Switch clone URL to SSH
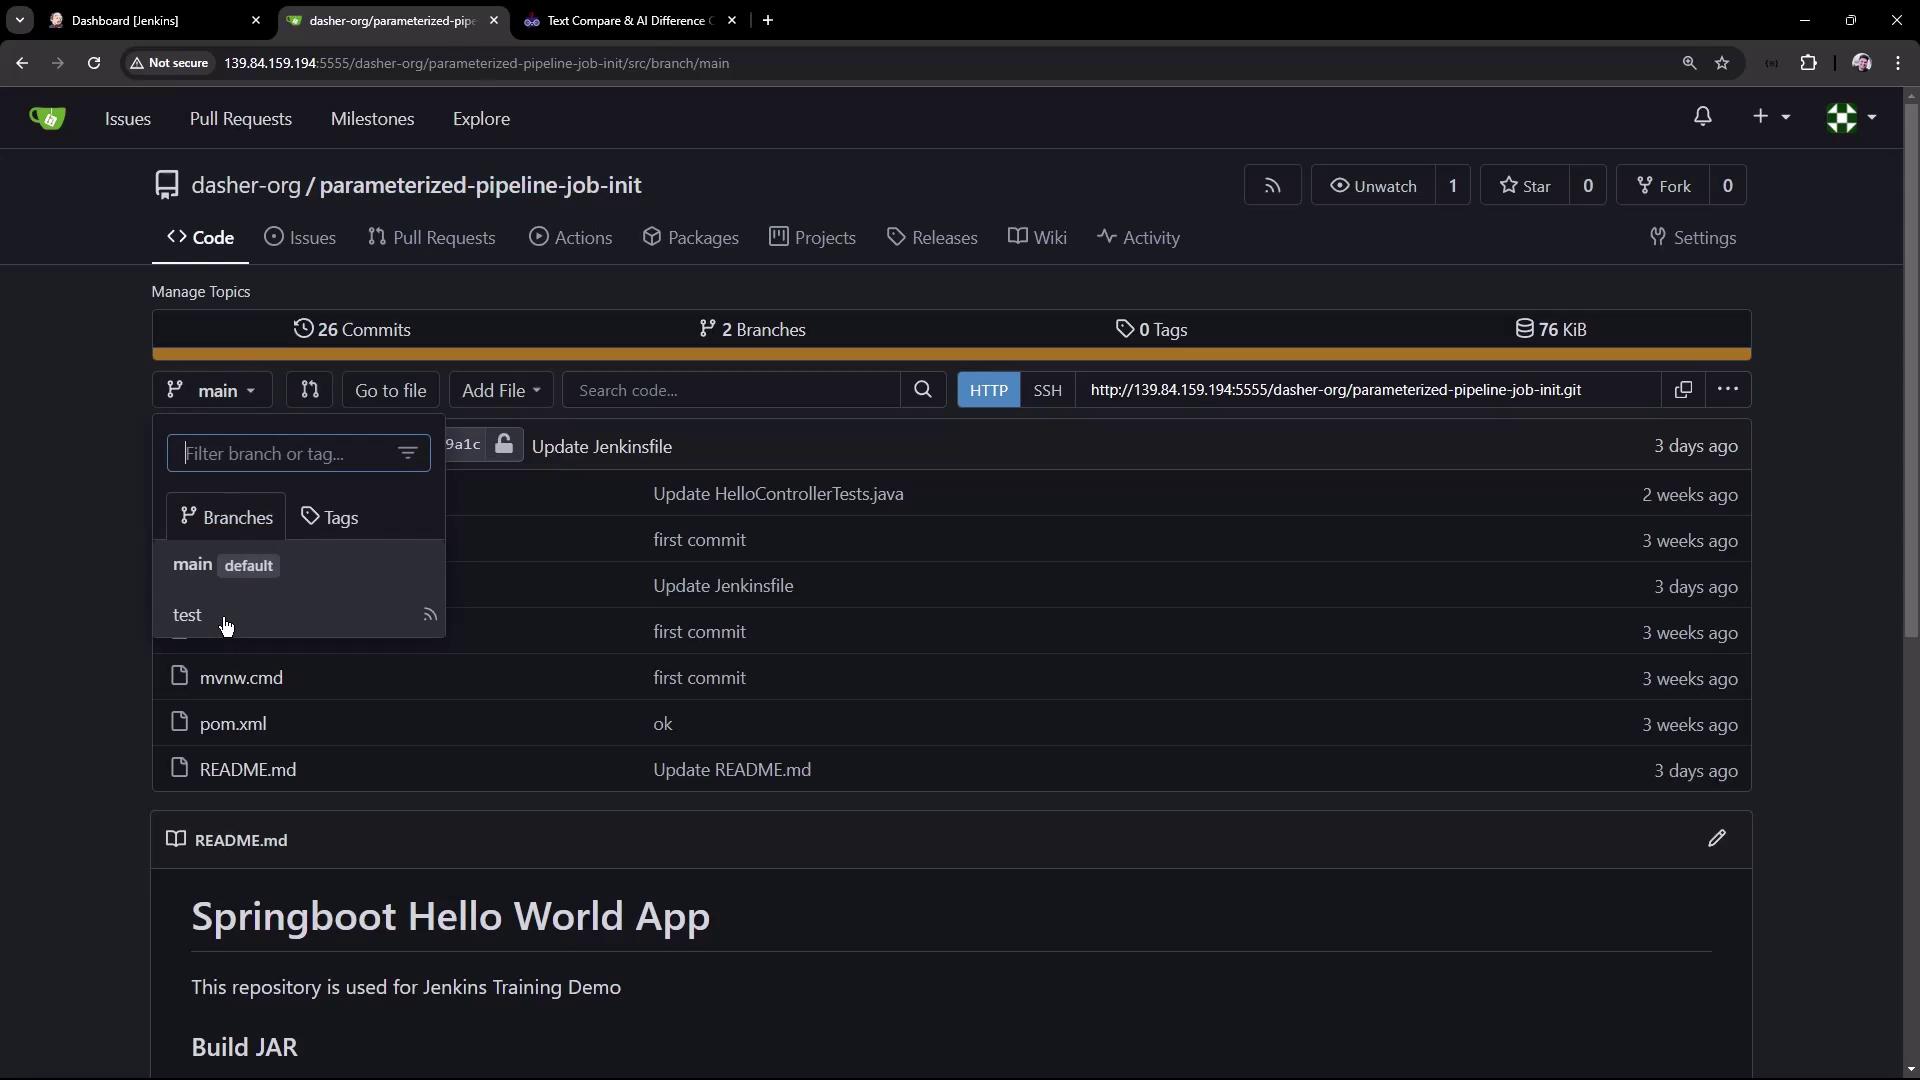Screen dimensions: 1920x1080 point(1047,390)
